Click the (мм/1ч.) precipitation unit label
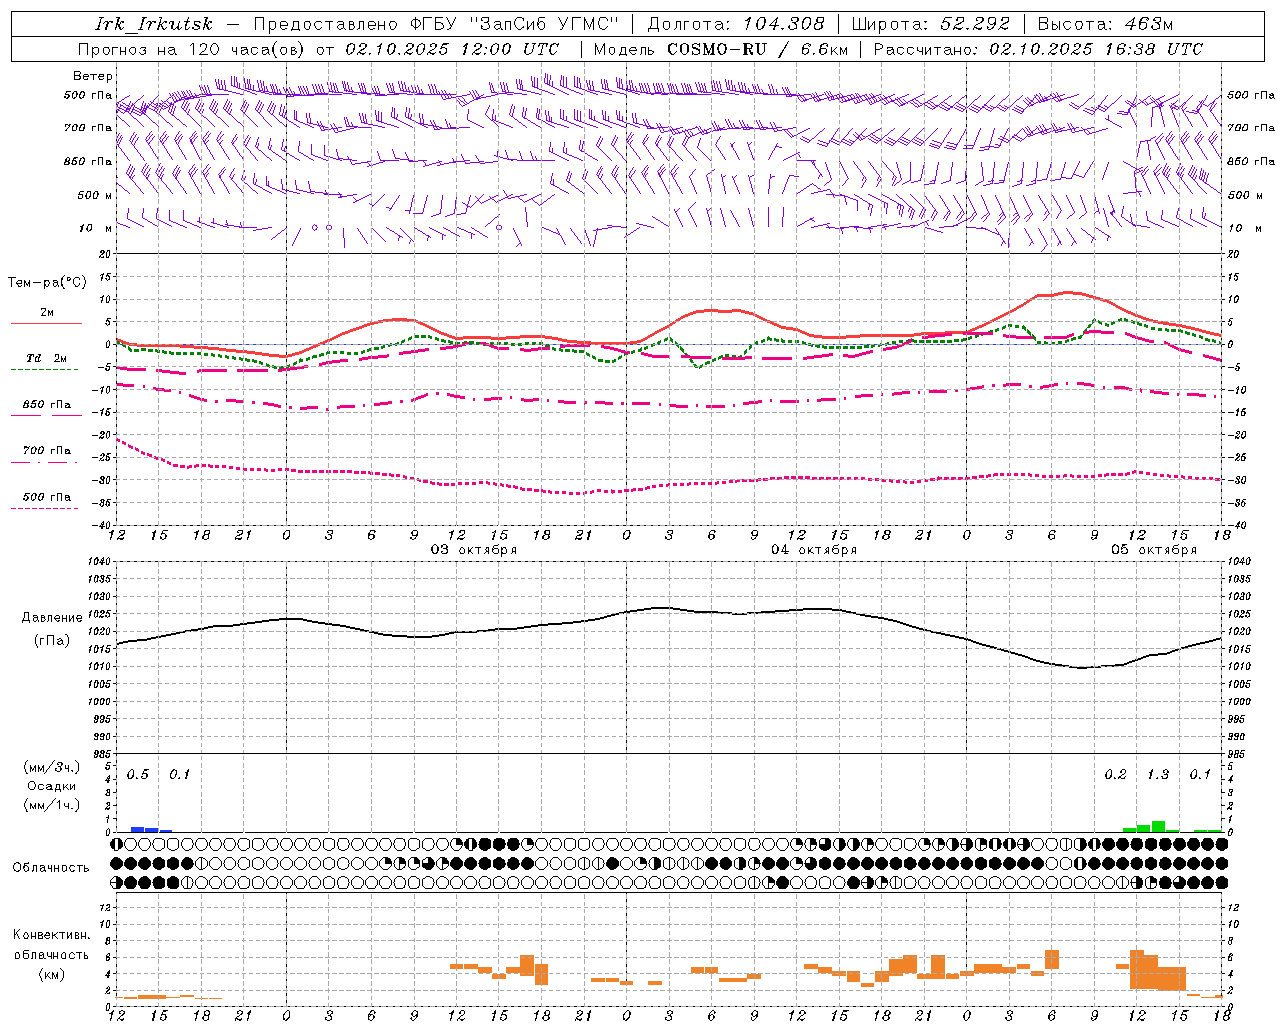1280x1024 pixels. [52, 804]
